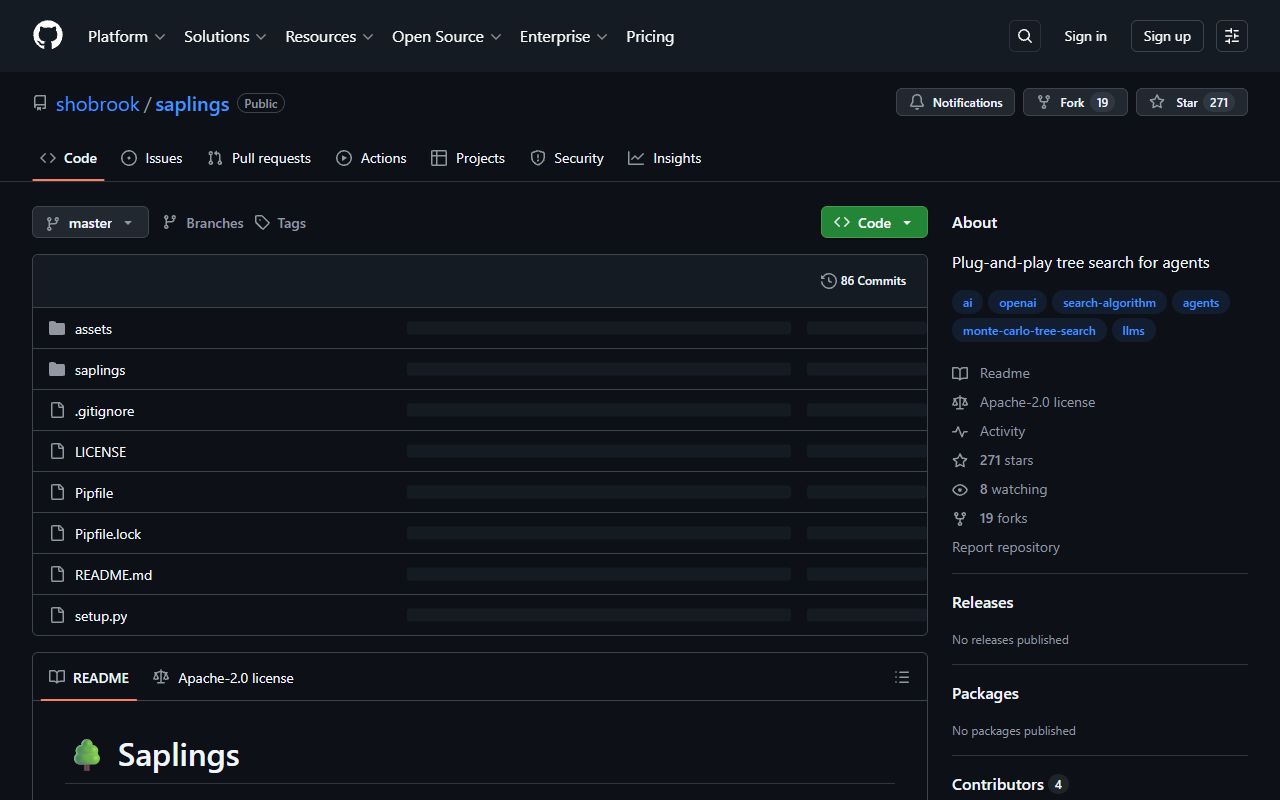Open the assets folder icon
The image size is (1280, 800).
pyautogui.click(x=57, y=328)
